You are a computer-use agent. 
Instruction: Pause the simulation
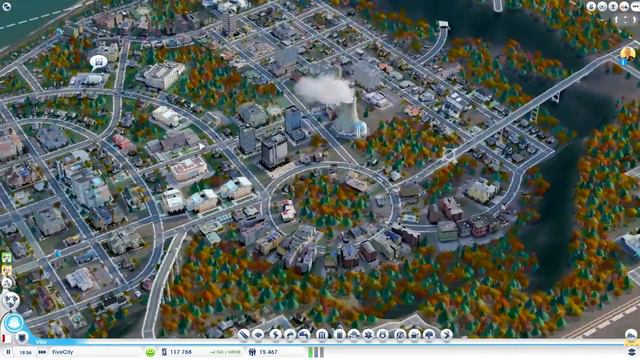8,352
